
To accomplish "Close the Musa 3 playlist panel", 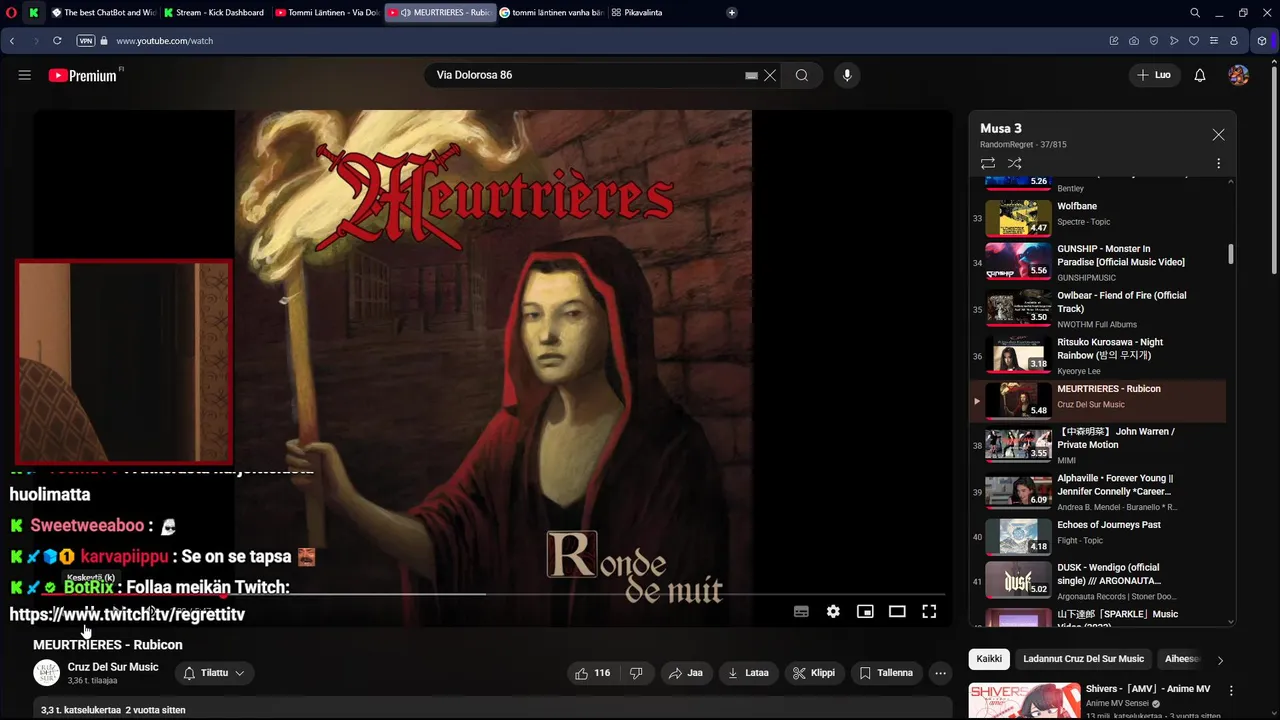I will (x=1218, y=135).
